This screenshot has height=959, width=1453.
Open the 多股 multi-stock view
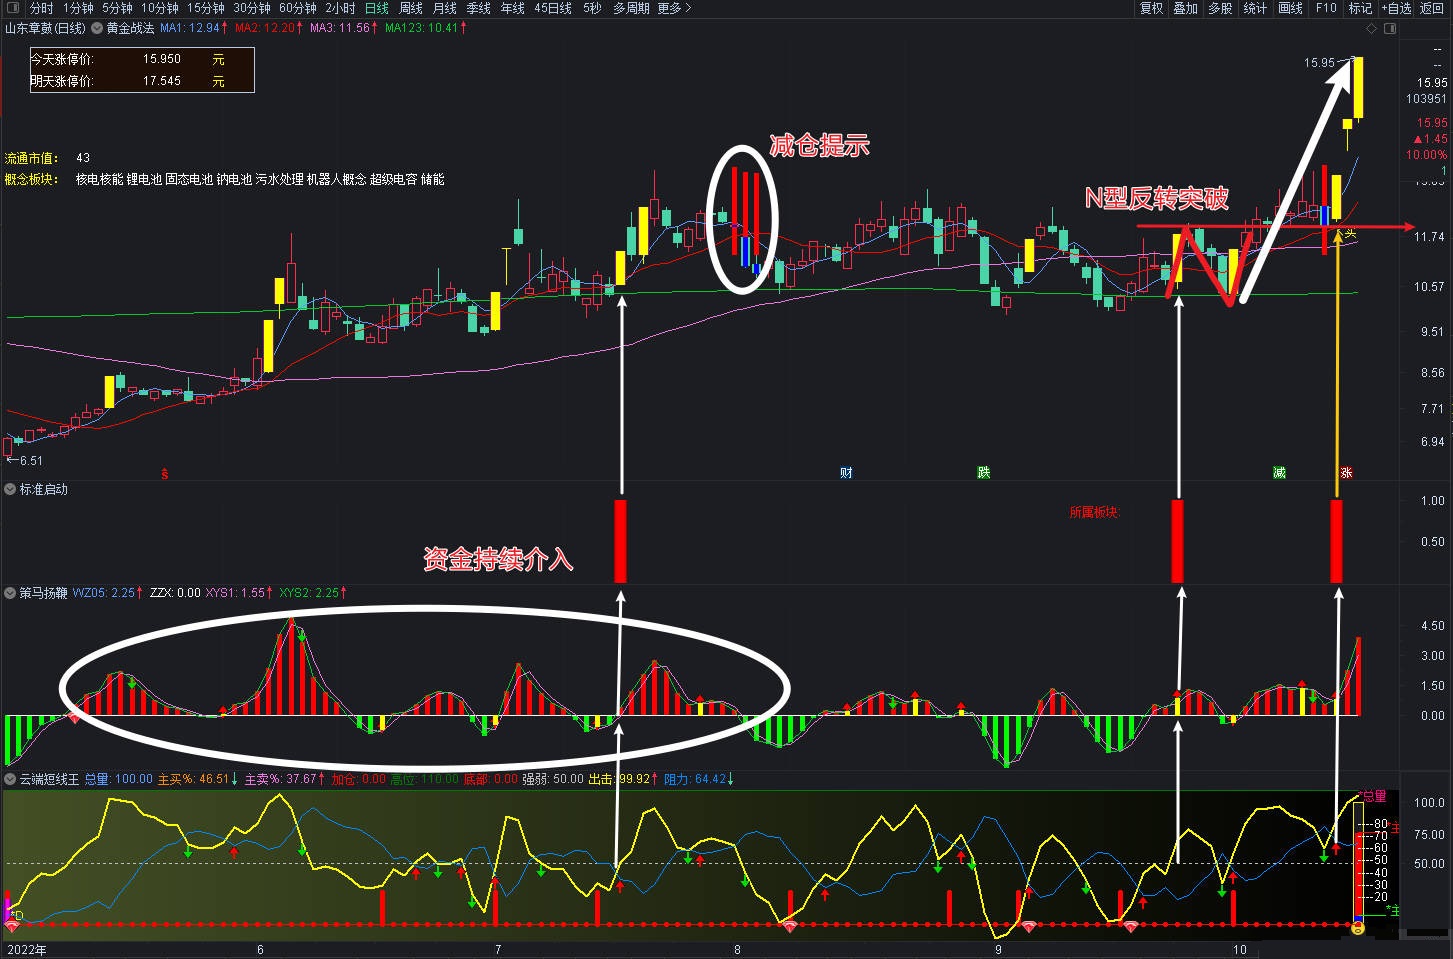tap(1220, 8)
